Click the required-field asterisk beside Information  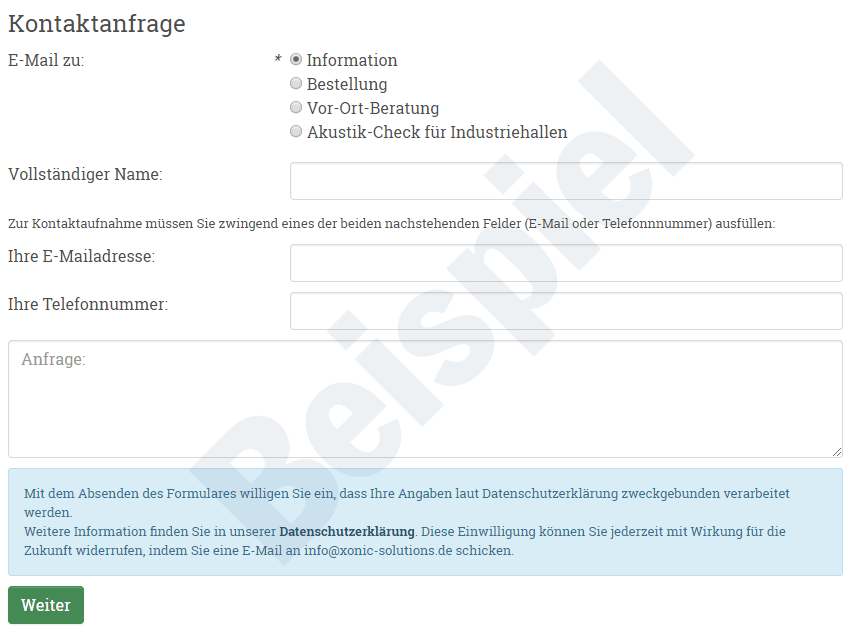pyautogui.click(x=278, y=58)
